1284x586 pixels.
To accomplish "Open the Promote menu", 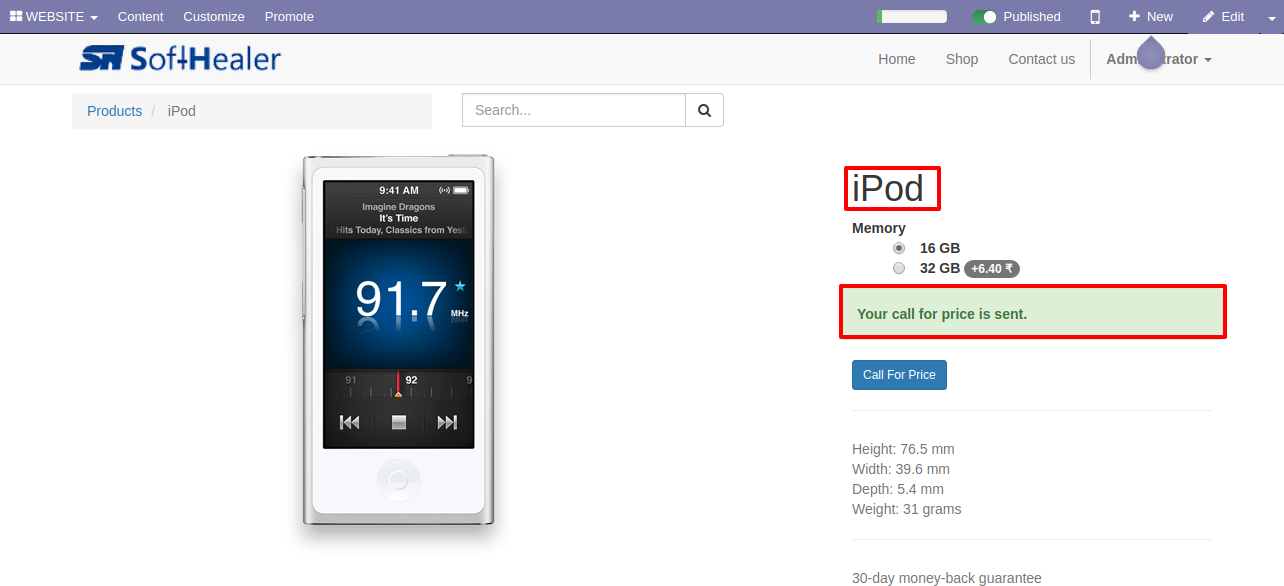I will tap(289, 17).
